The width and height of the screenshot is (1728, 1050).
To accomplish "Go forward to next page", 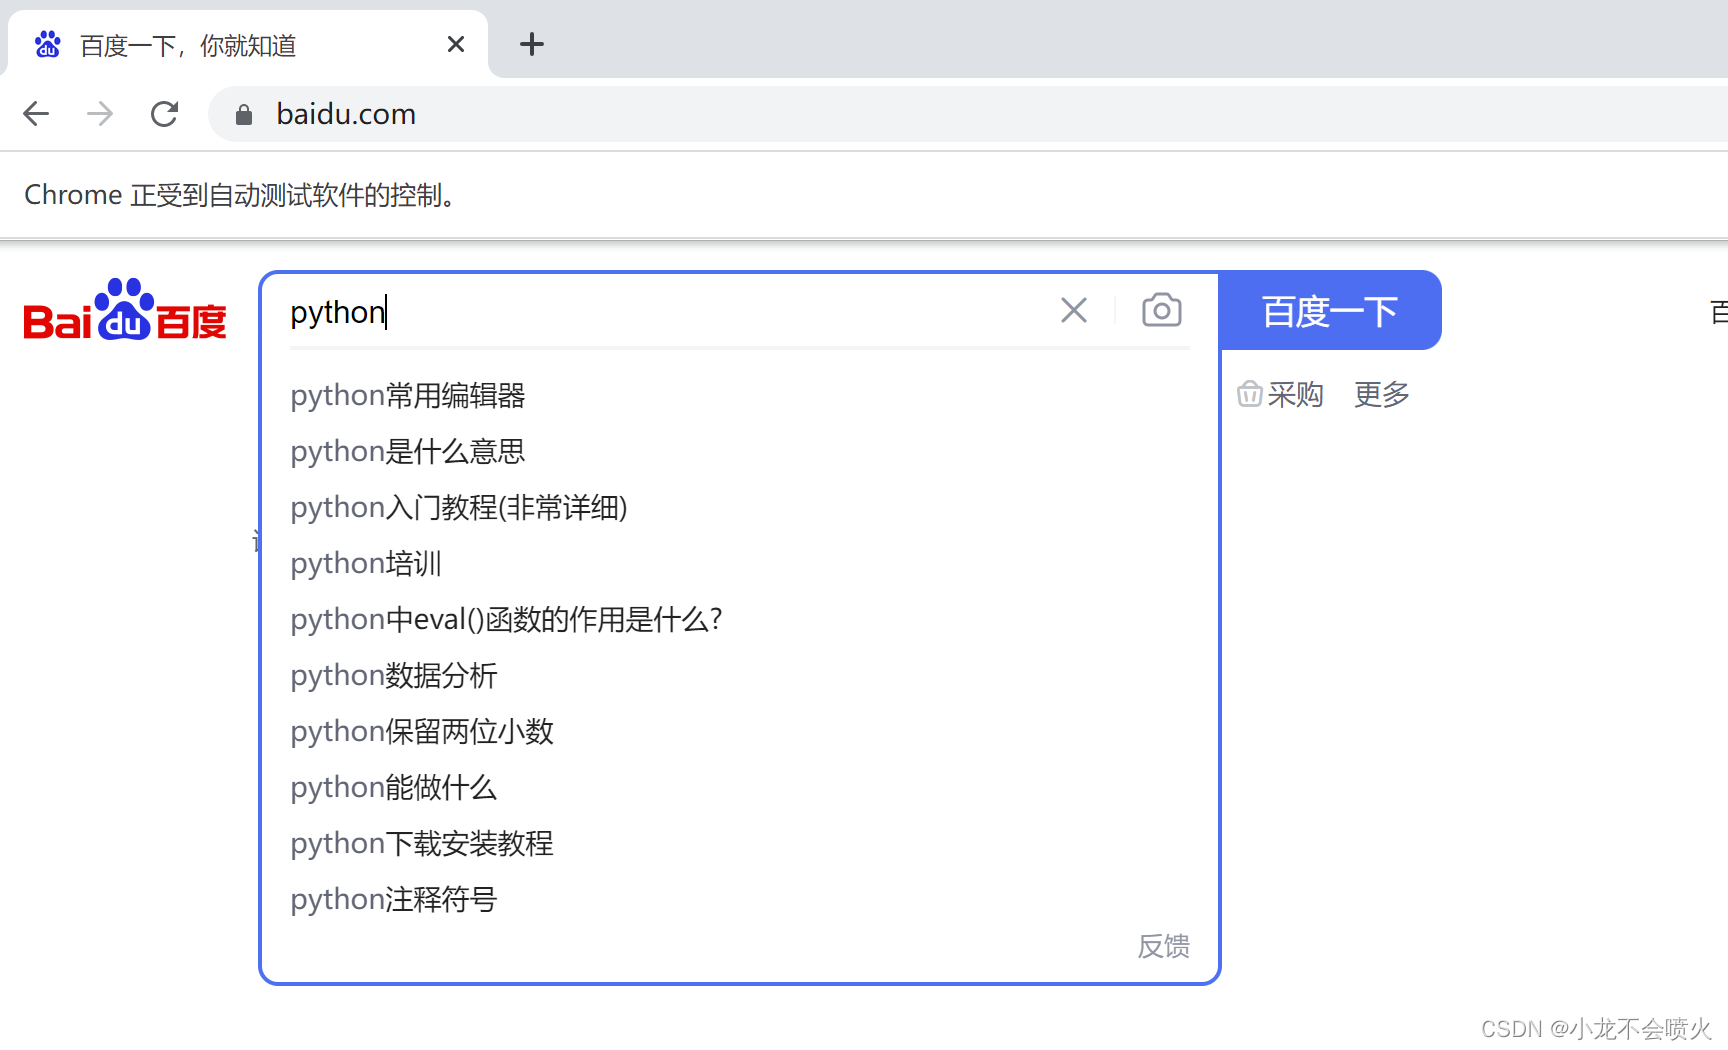I will pos(100,114).
